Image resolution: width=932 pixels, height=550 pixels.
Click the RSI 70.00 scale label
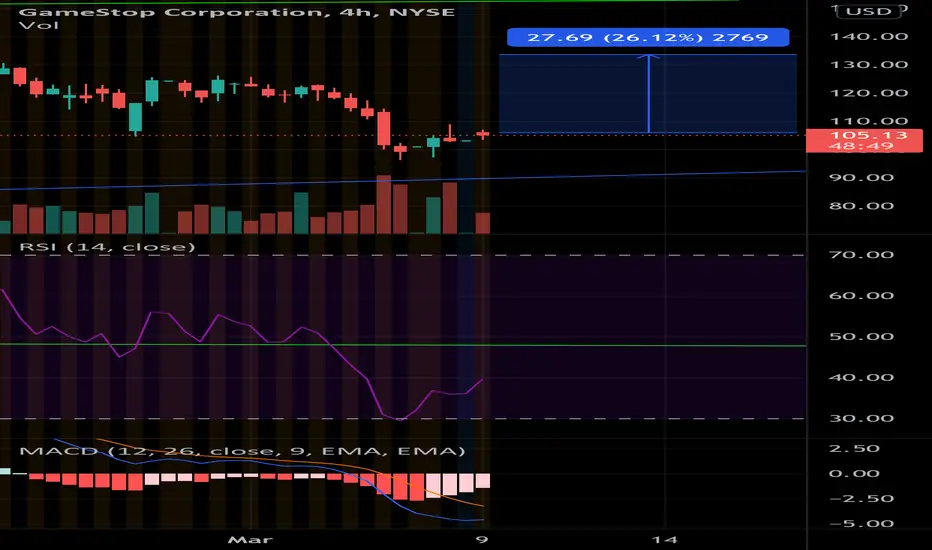coord(861,255)
